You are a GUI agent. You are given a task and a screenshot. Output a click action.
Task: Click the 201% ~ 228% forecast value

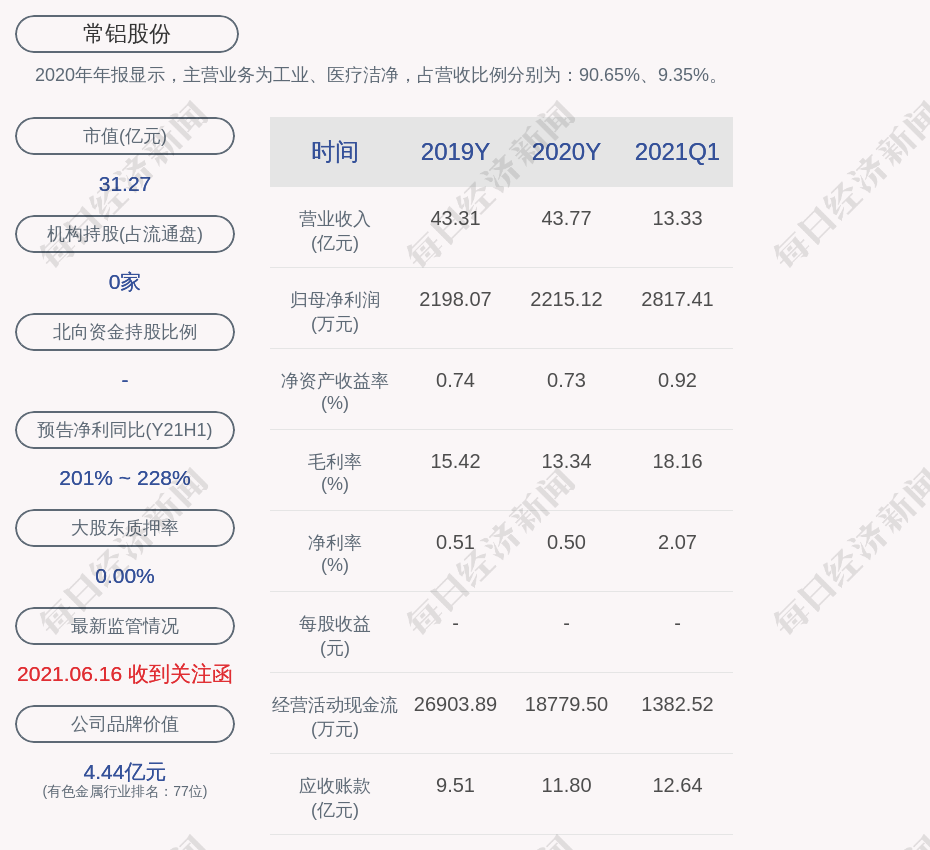[x=125, y=478]
